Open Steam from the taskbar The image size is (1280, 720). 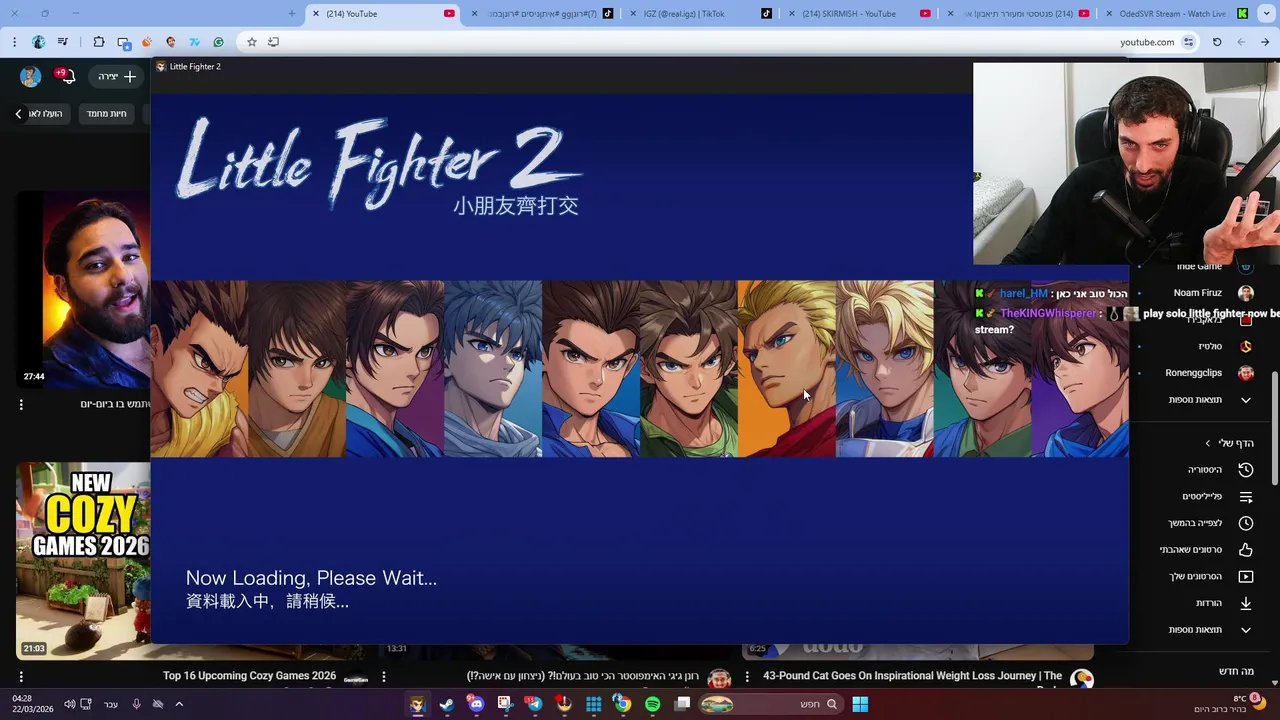[446, 704]
